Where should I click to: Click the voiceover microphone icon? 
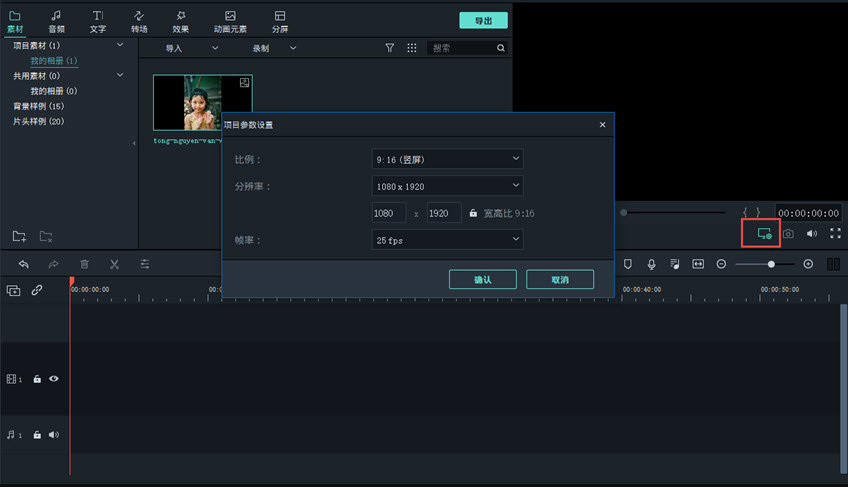[651, 264]
